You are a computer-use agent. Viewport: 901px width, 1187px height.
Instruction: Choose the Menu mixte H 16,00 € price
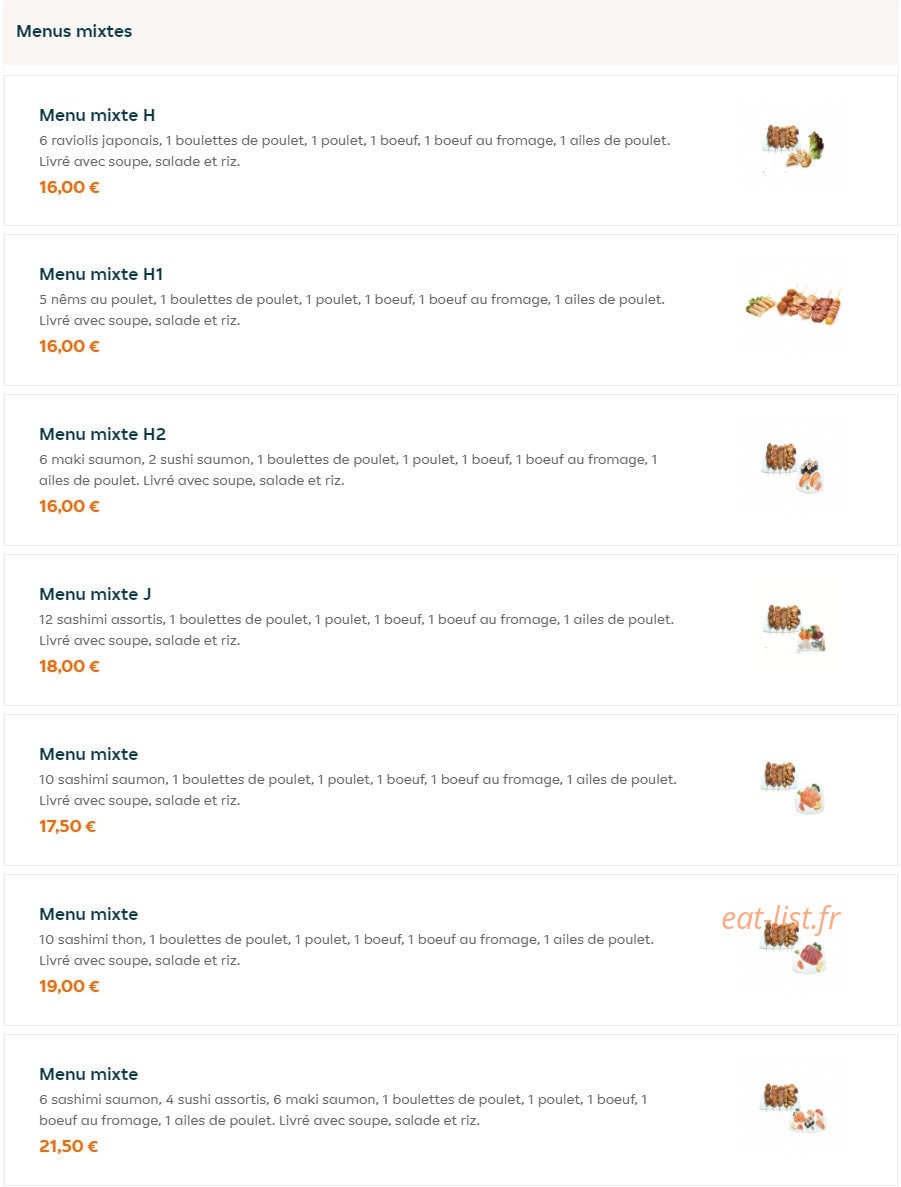point(69,187)
